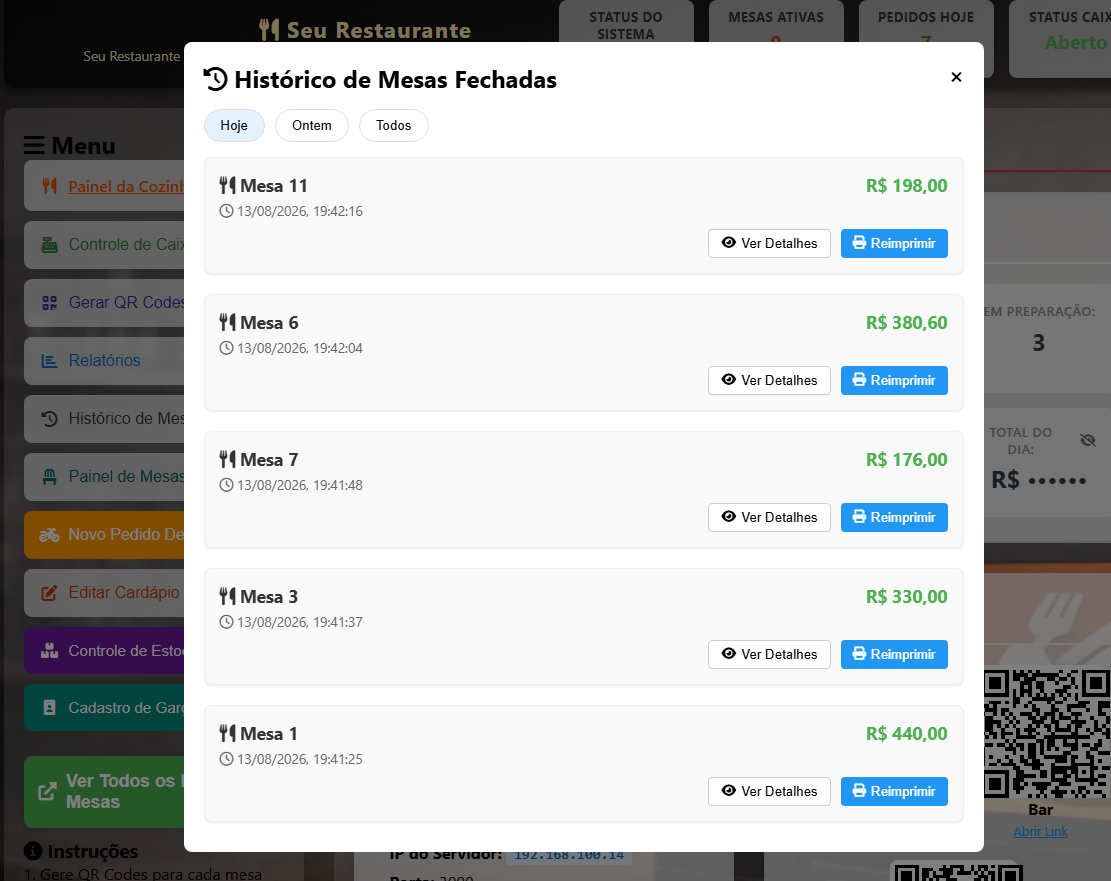Select the Hoje filter tab
This screenshot has height=881, width=1111.
pyautogui.click(x=234, y=125)
